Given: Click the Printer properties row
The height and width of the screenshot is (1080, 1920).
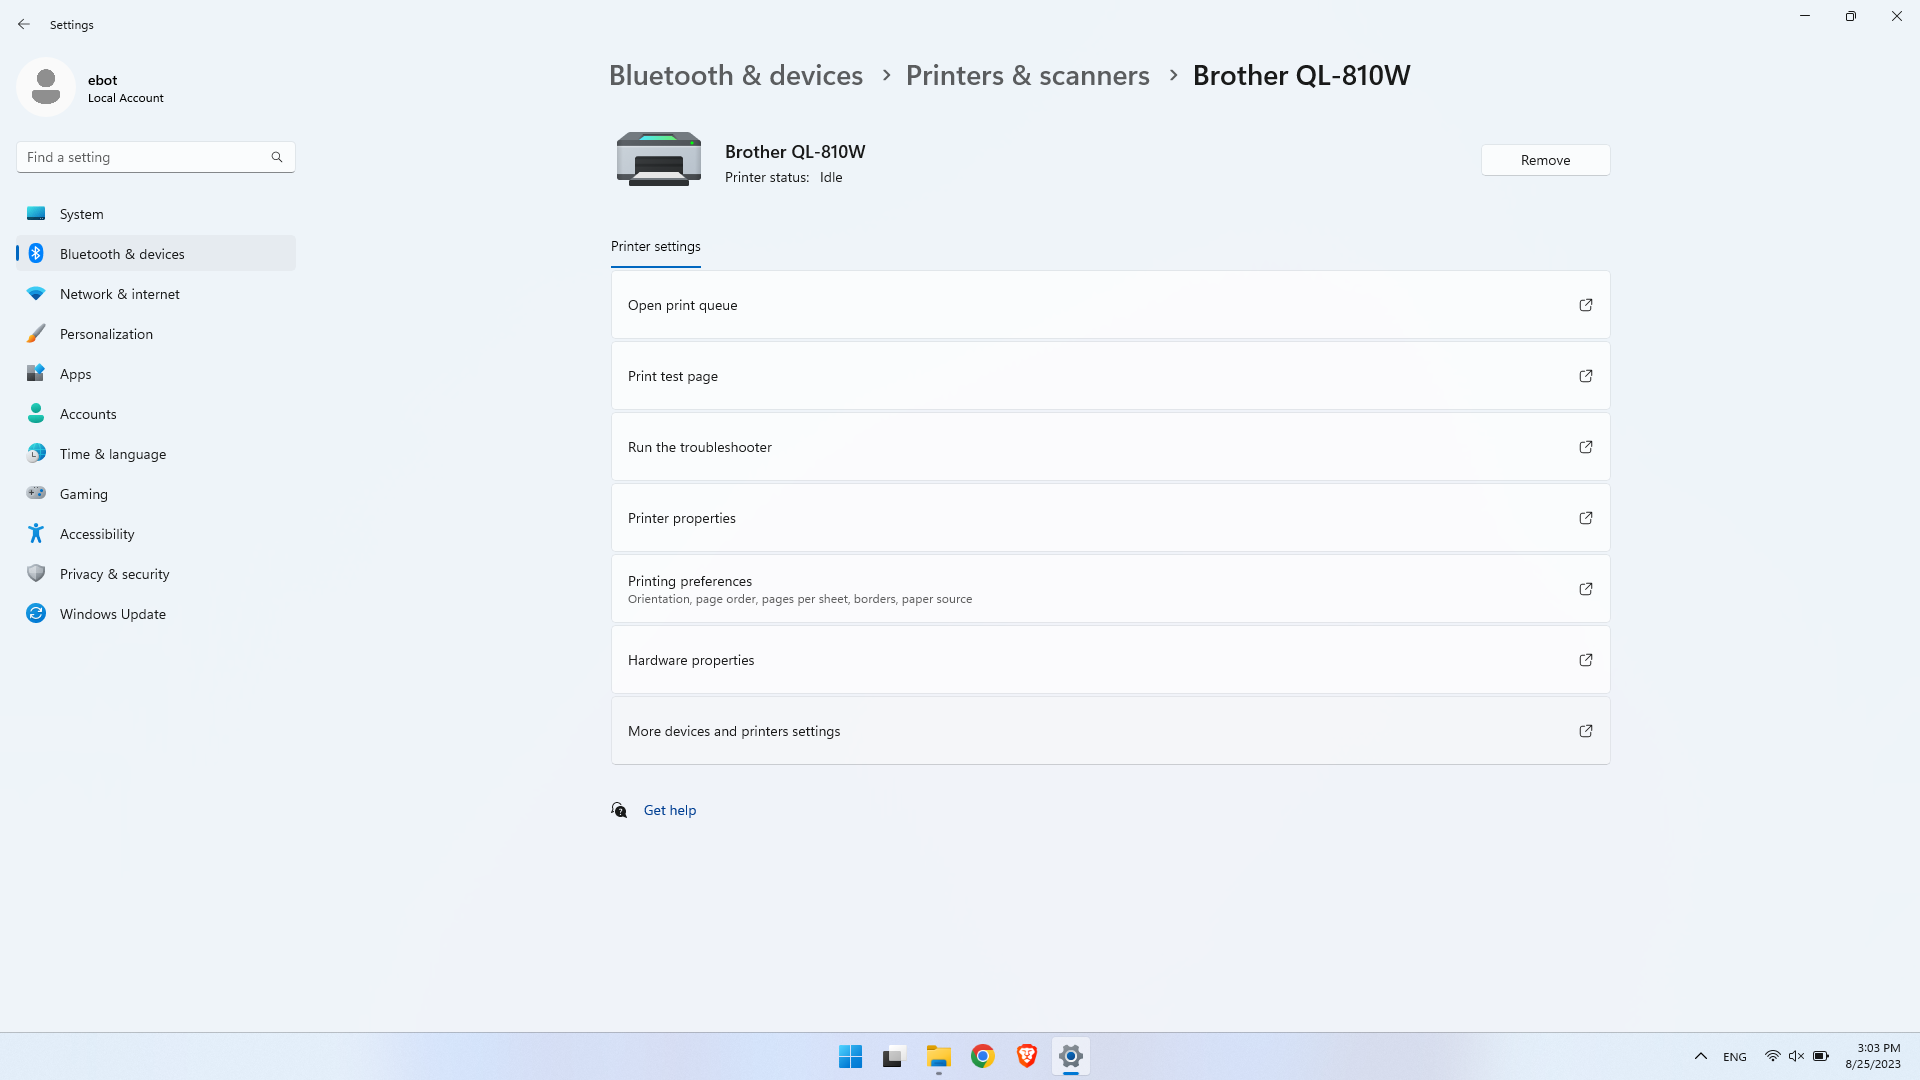Looking at the screenshot, I should 1111,518.
